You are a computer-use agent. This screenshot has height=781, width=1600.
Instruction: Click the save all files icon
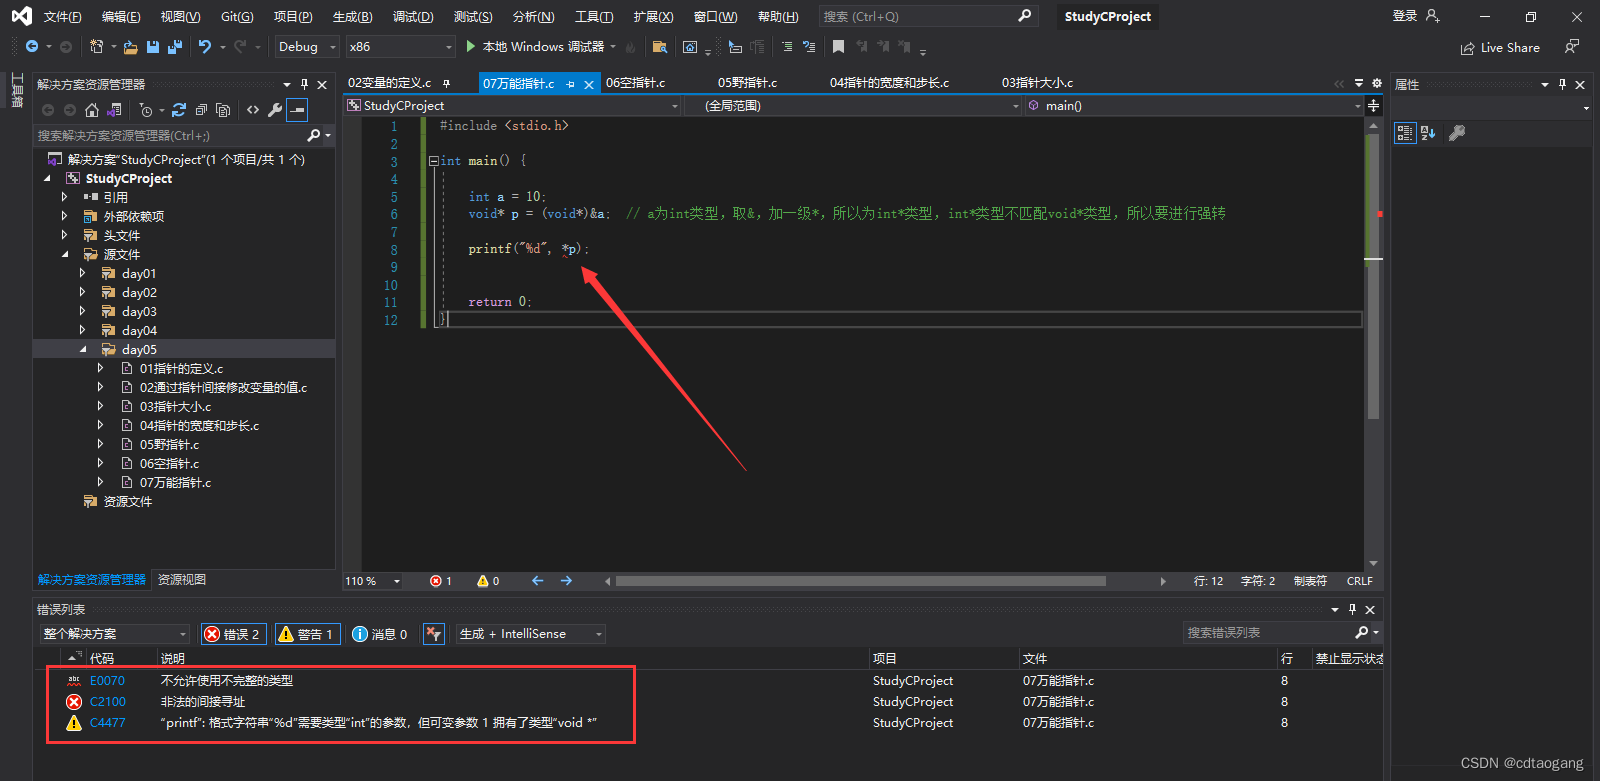[x=175, y=47]
